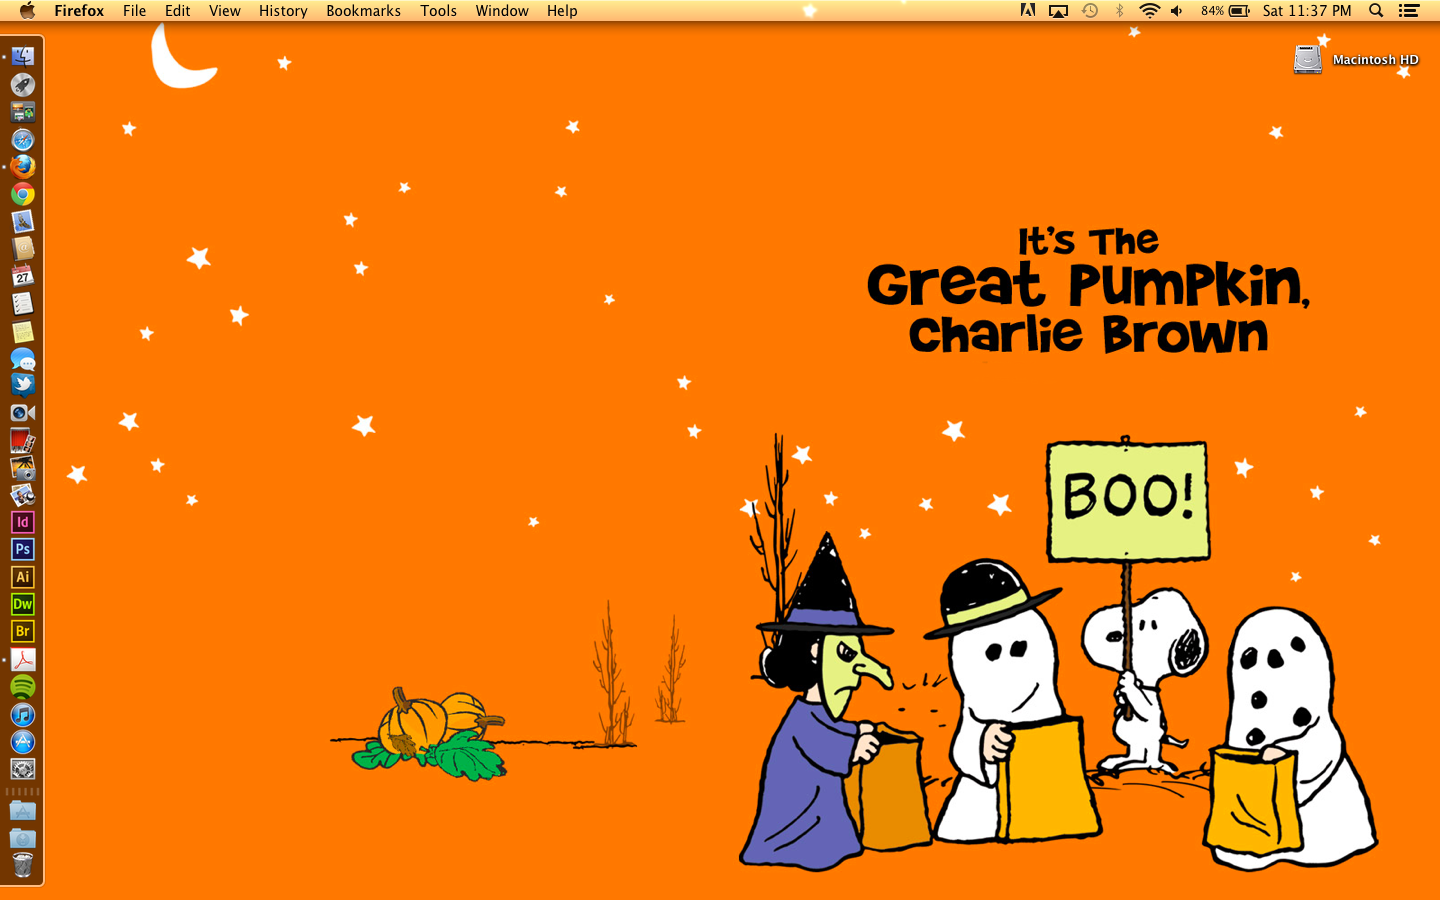
Task: Open yellow Notes icon in dock
Action: click(23, 330)
